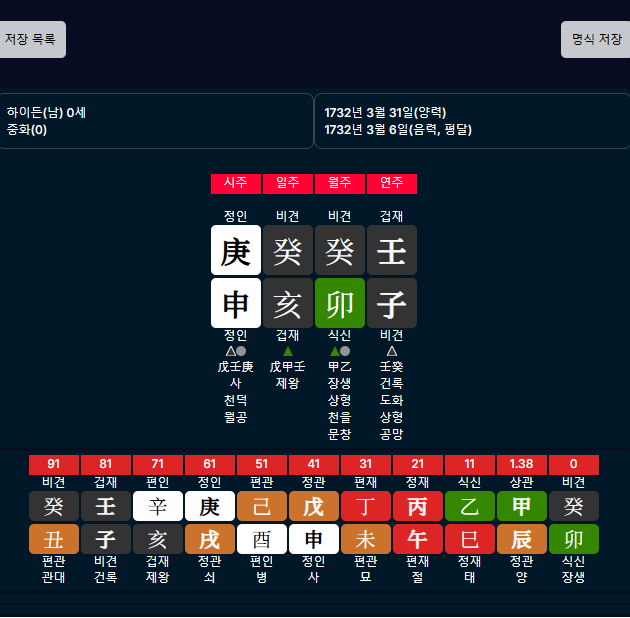Screen dimensions: 630x618
Task: Click the white 辛 stem tile
Action: 158,506
